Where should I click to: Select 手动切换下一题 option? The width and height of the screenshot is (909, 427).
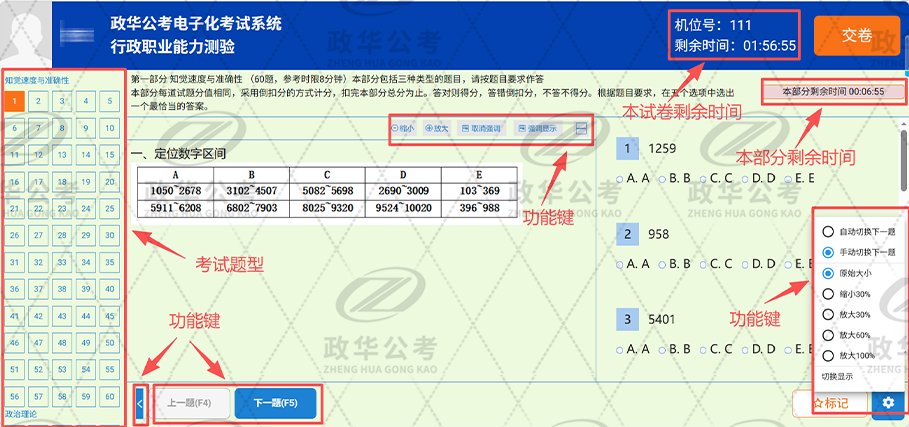tap(860, 252)
